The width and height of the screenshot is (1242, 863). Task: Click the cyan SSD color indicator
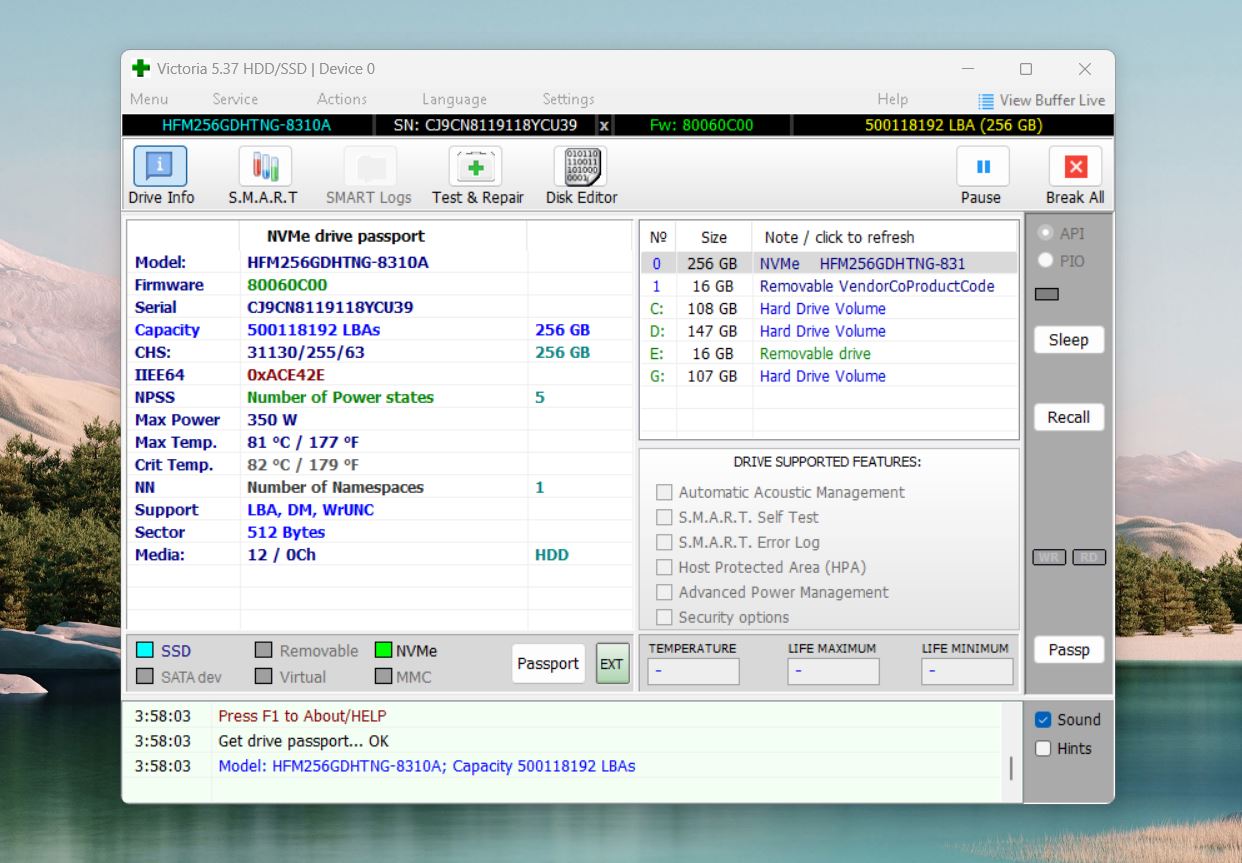click(145, 651)
